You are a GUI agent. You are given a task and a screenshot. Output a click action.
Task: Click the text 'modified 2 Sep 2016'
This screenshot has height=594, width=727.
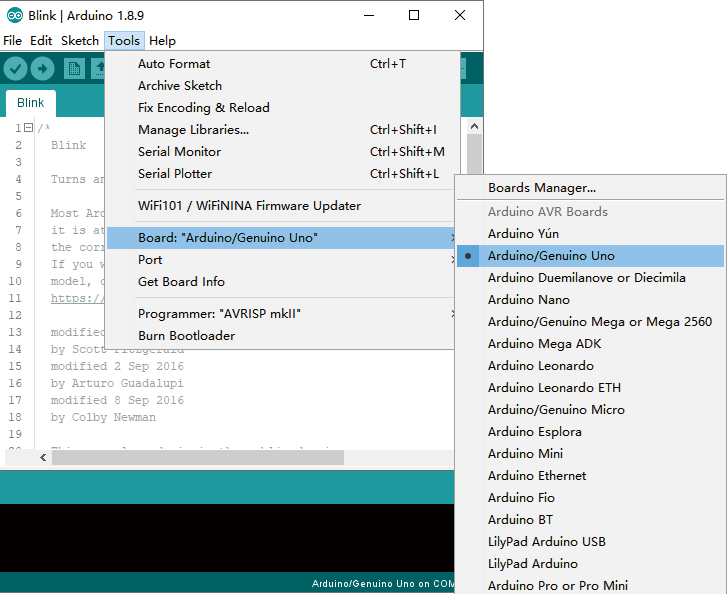[x=117, y=366]
